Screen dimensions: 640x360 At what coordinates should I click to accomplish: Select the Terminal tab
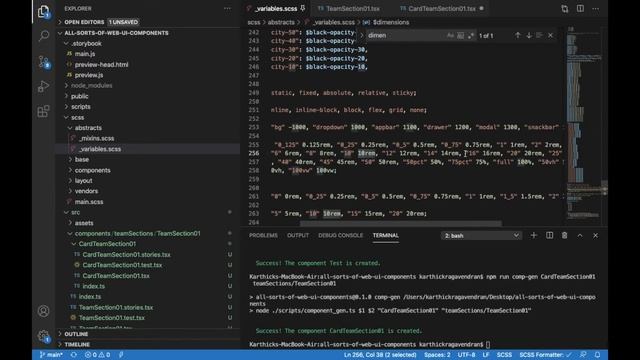click(385, 236)
